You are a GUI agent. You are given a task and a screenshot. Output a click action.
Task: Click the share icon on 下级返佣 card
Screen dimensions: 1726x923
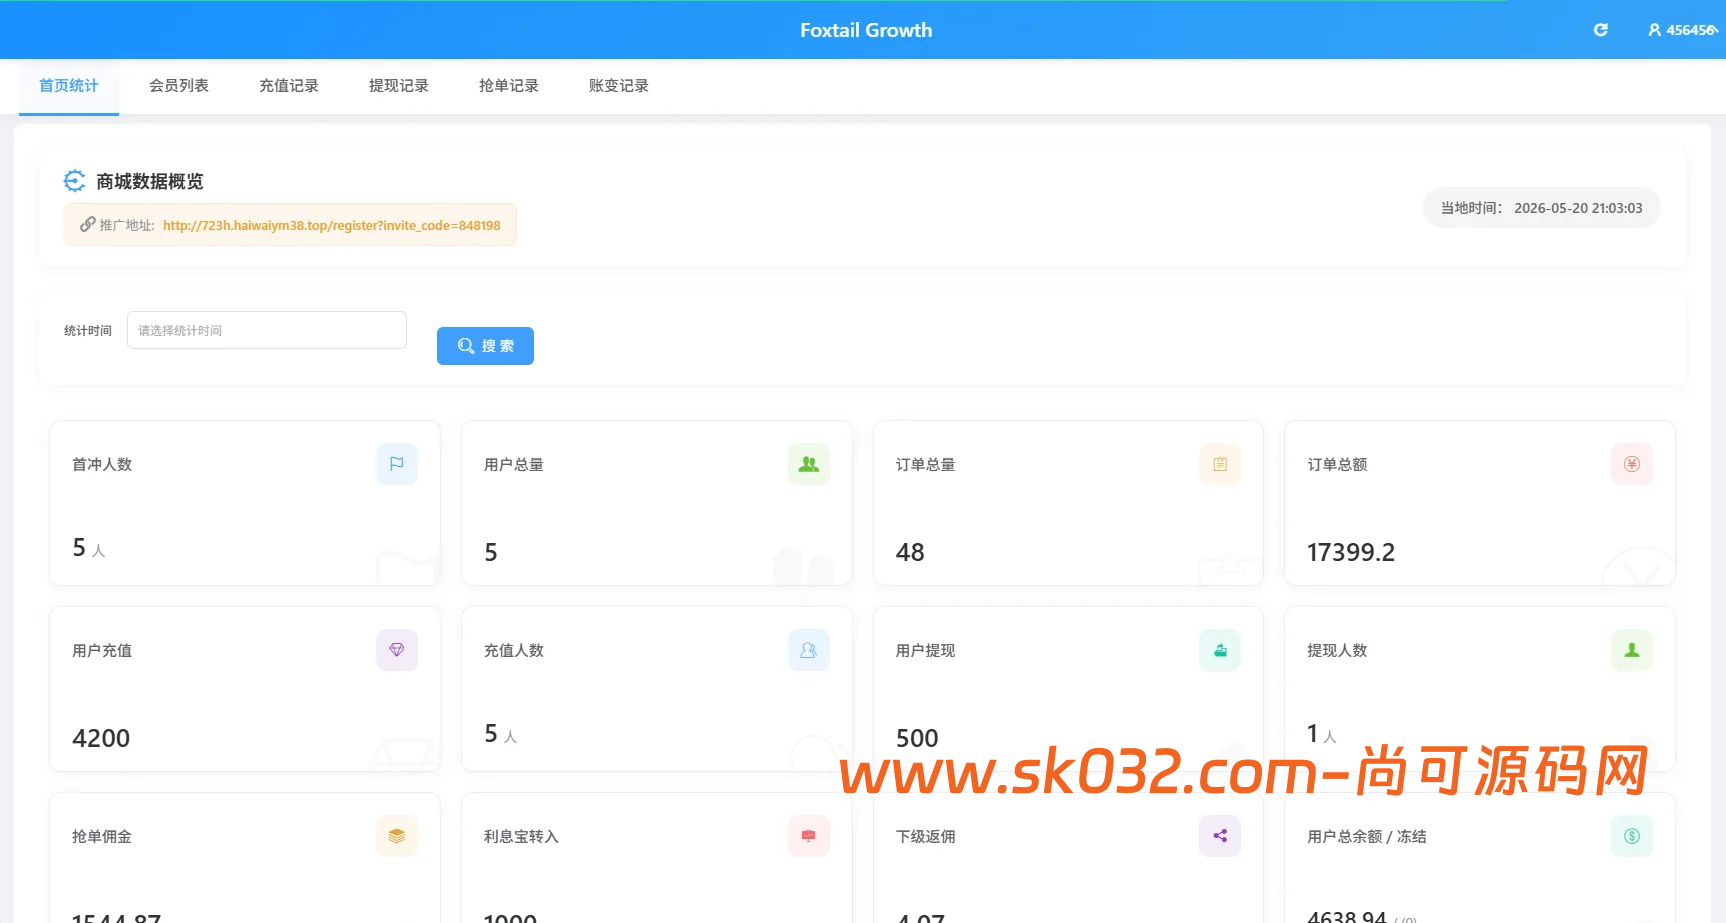[1220, 836]
